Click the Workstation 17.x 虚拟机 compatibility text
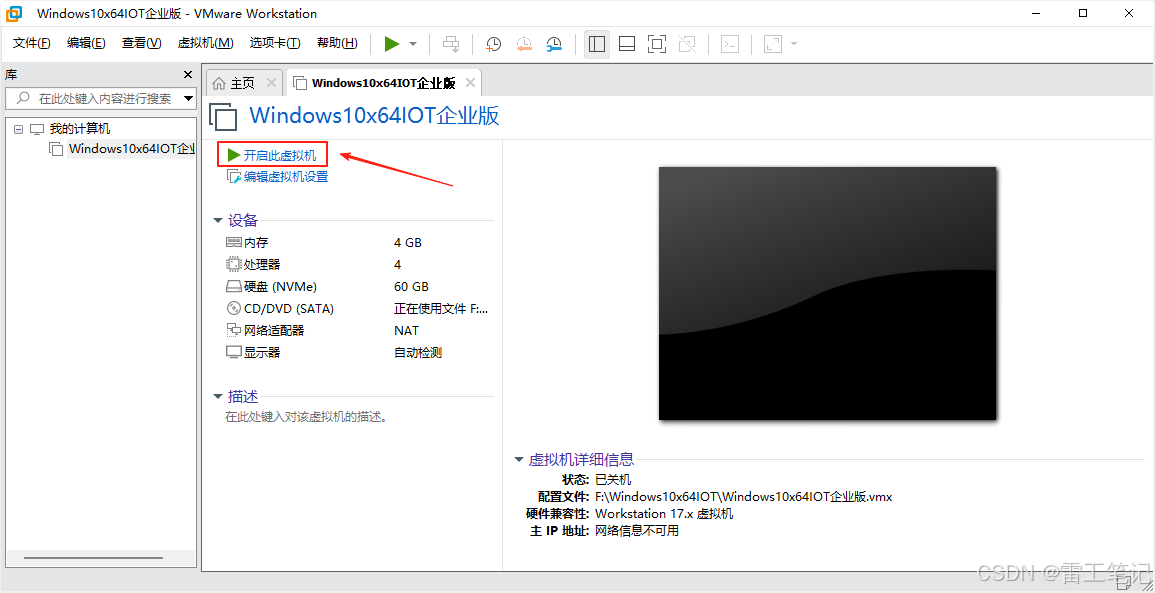The image size is (1155, 593). point(664,513)
